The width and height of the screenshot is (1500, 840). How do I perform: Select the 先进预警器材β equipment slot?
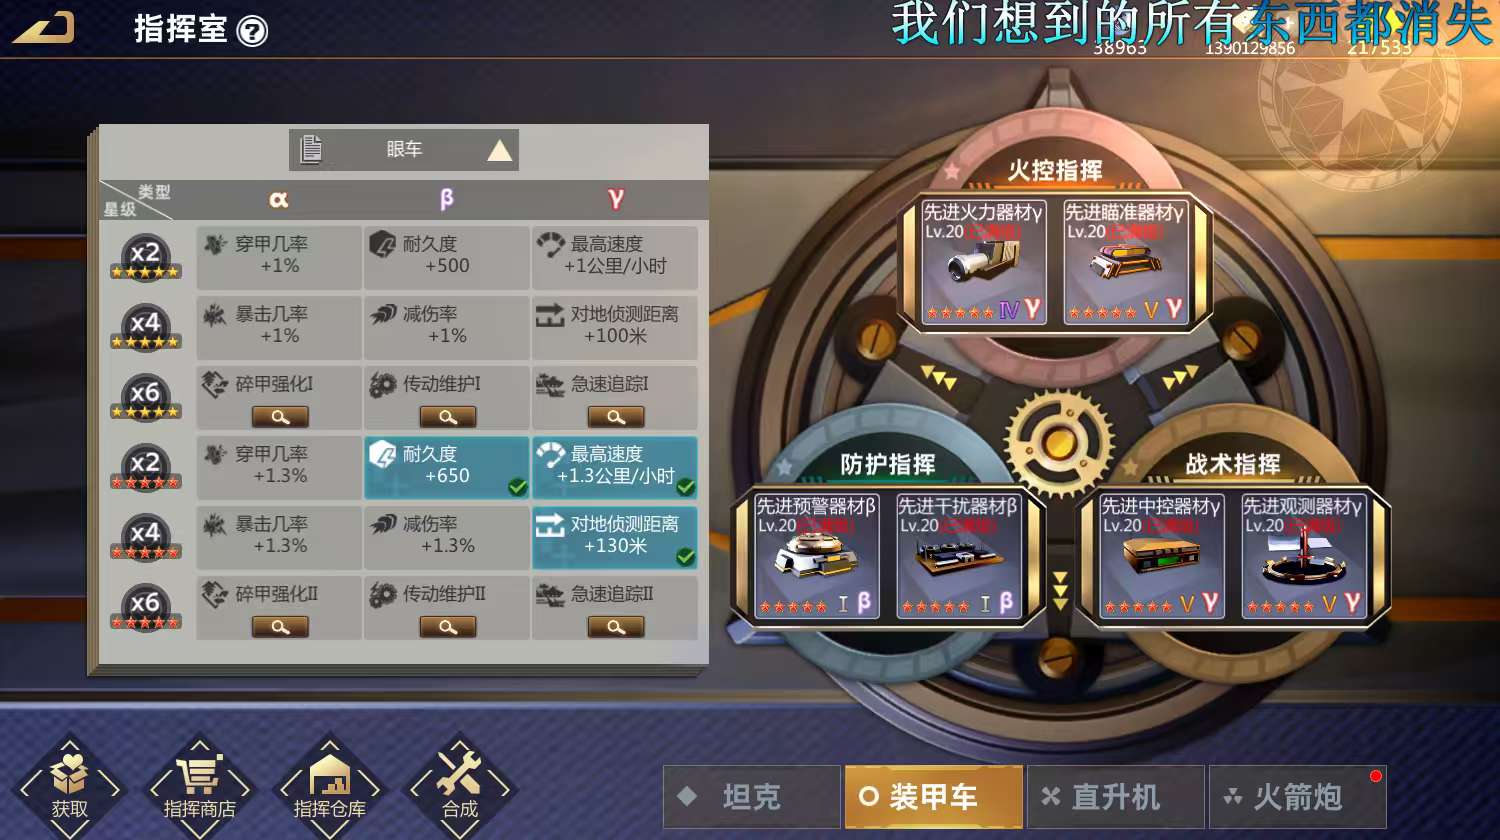tap(816, 557)
